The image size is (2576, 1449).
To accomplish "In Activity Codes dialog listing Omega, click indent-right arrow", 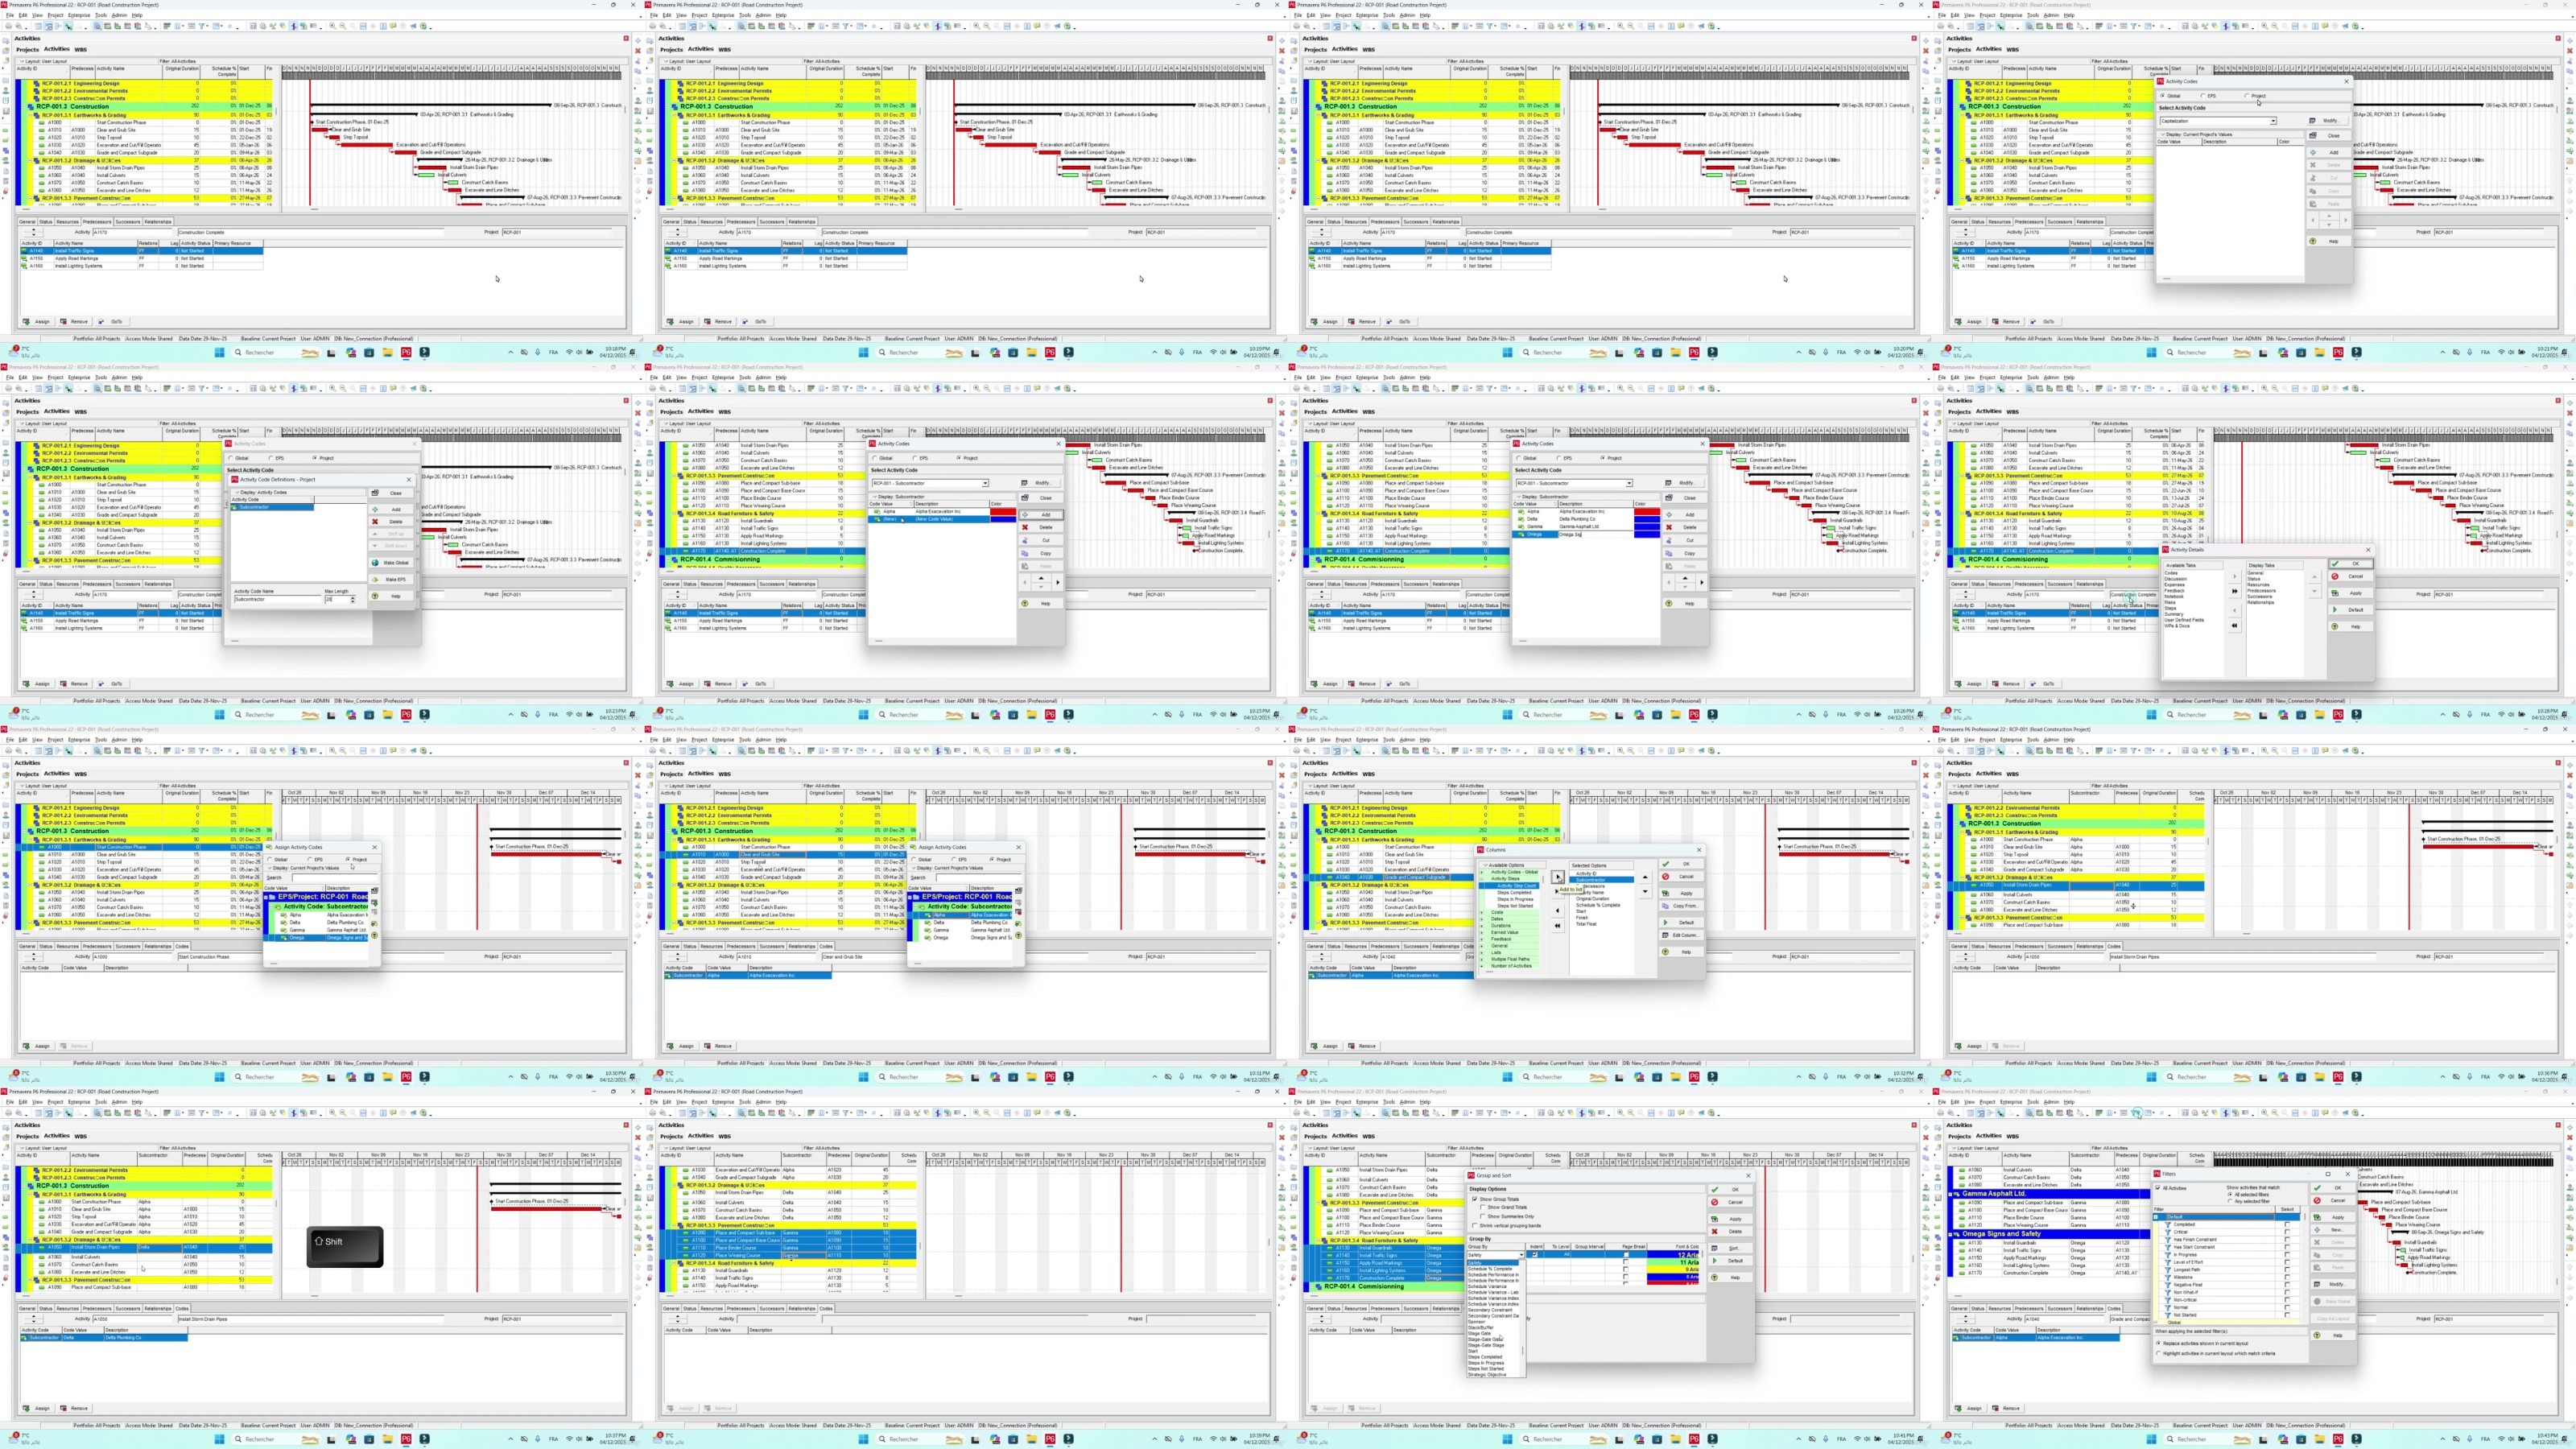I will coord(1702,582).
